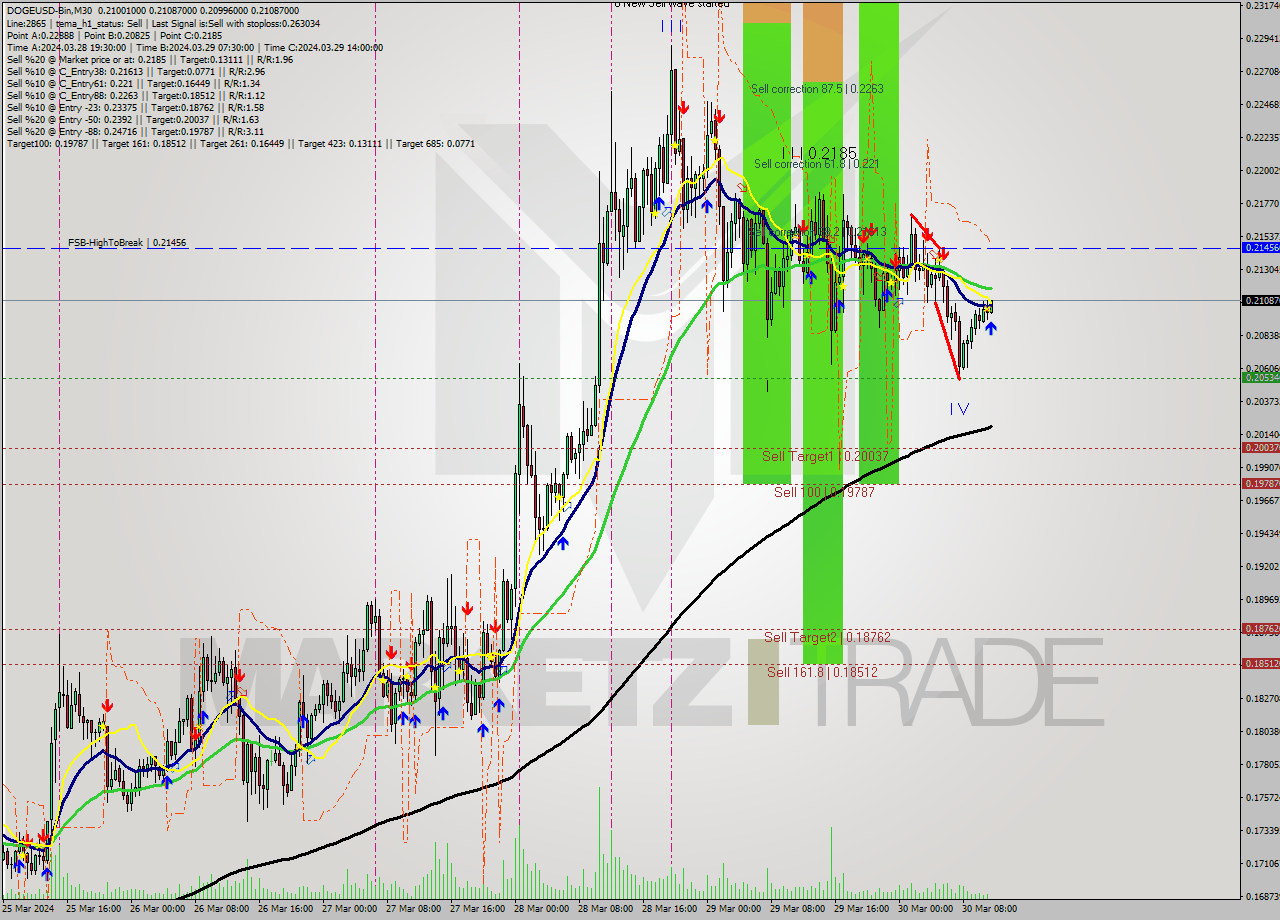
Task: Click the '26 Mar 08:00' time axis label
Action: point(221,910)
